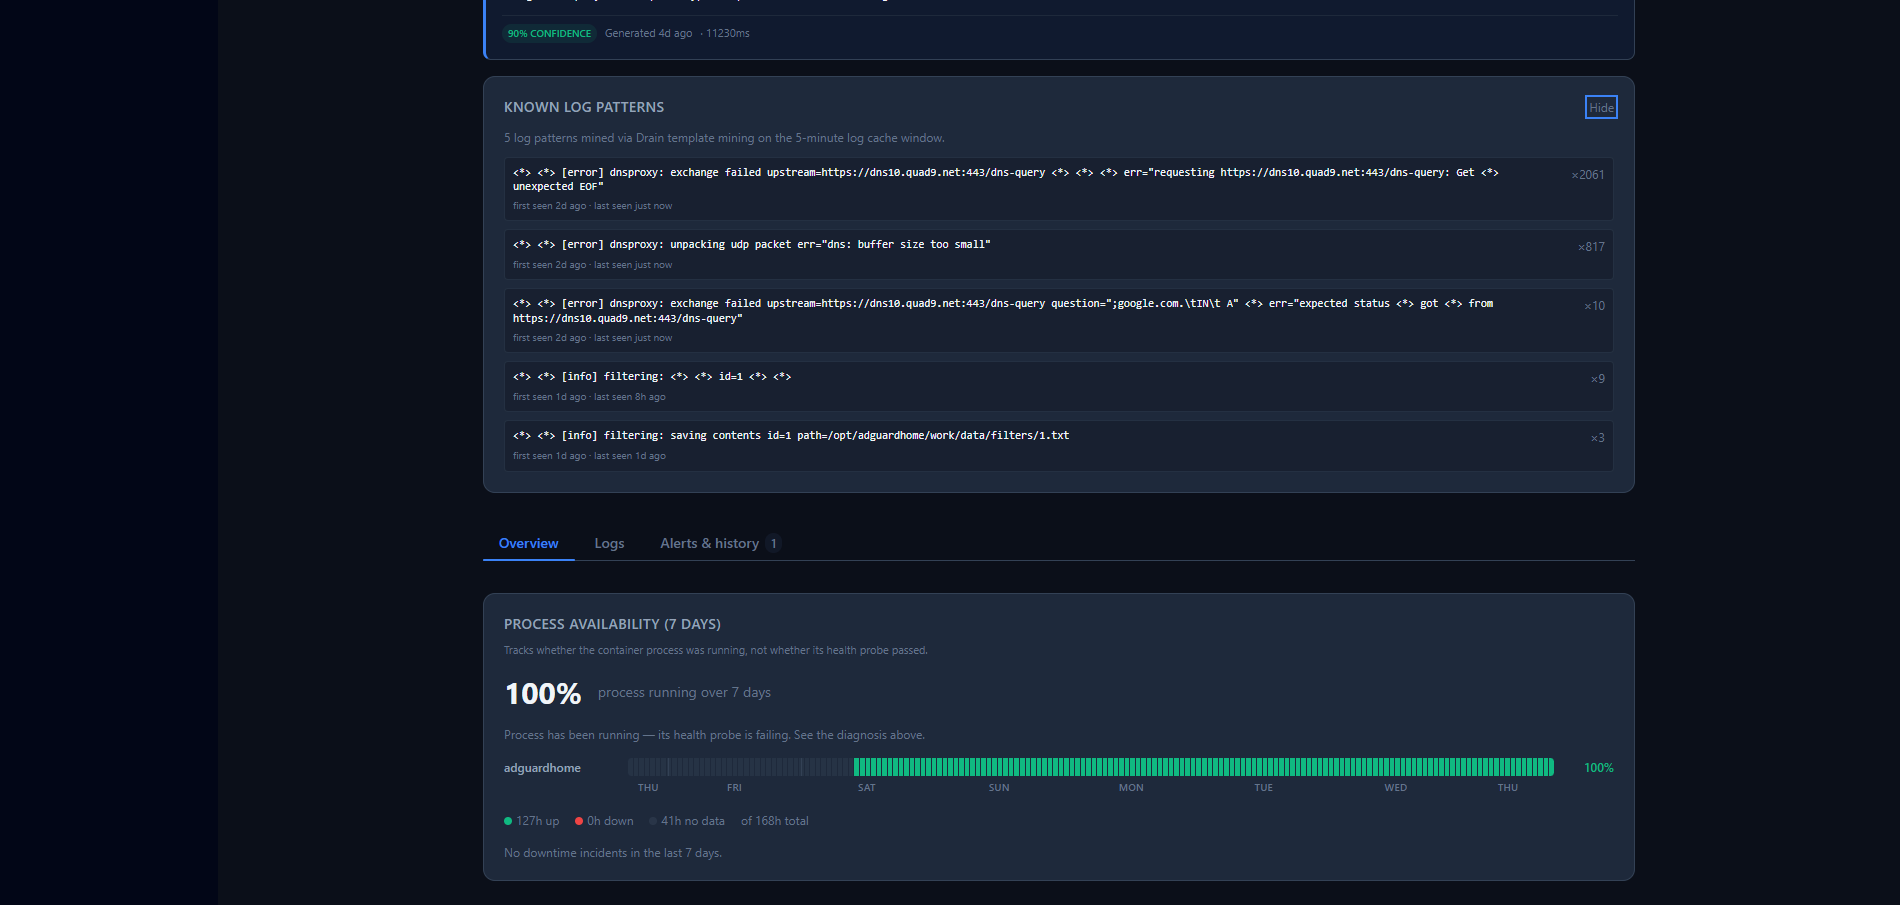
Task: Click the red 0h down legend dot
Action: (x=580, y=821)
